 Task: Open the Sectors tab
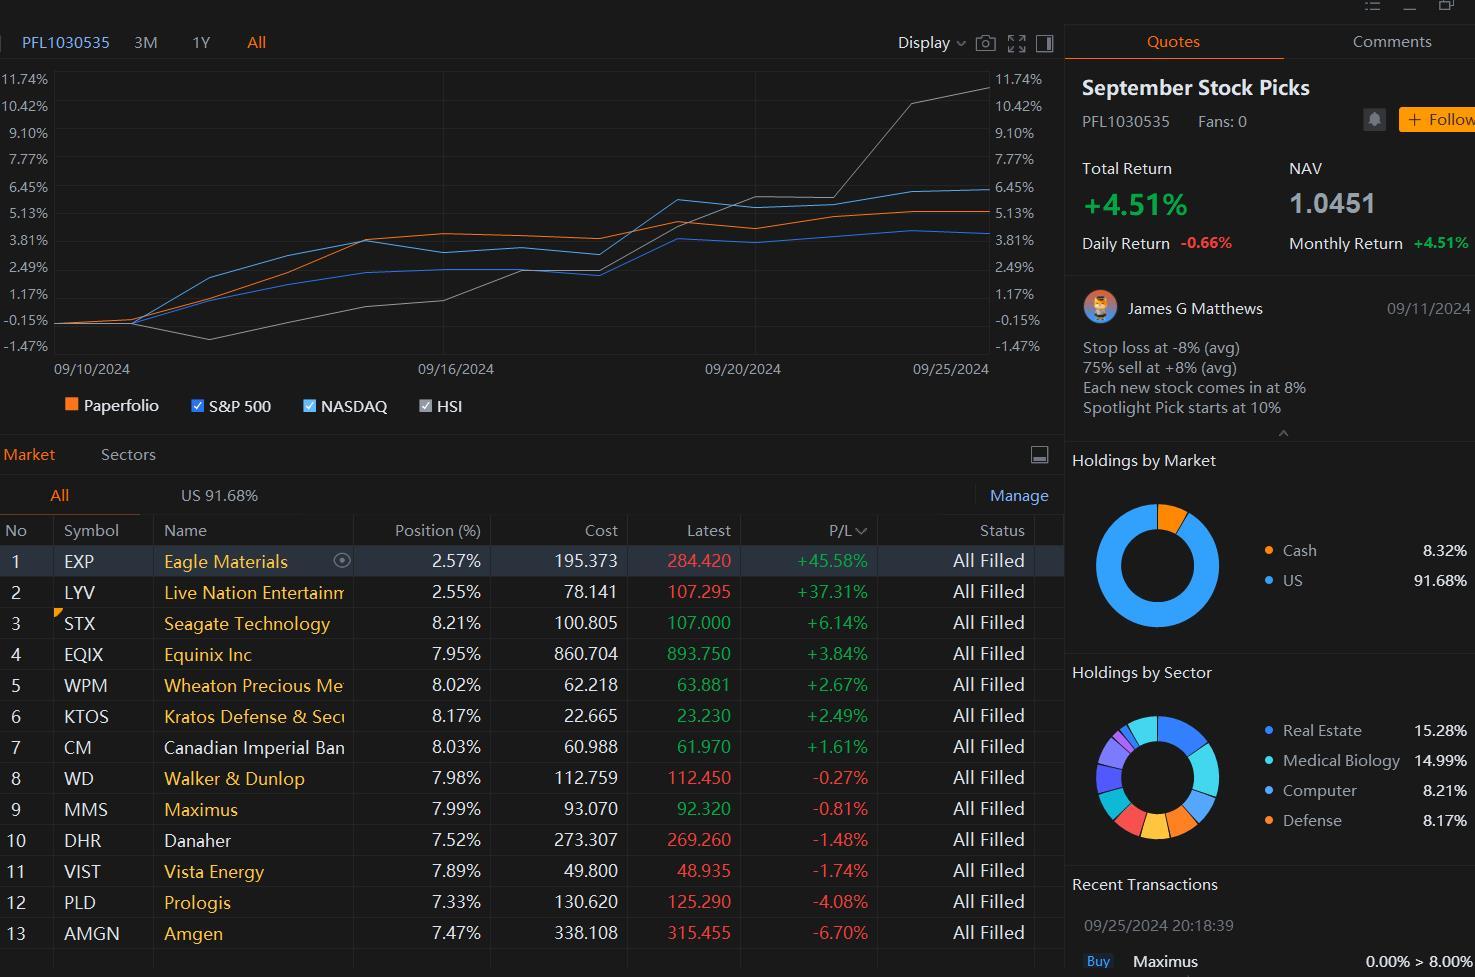tap(128, 455)
